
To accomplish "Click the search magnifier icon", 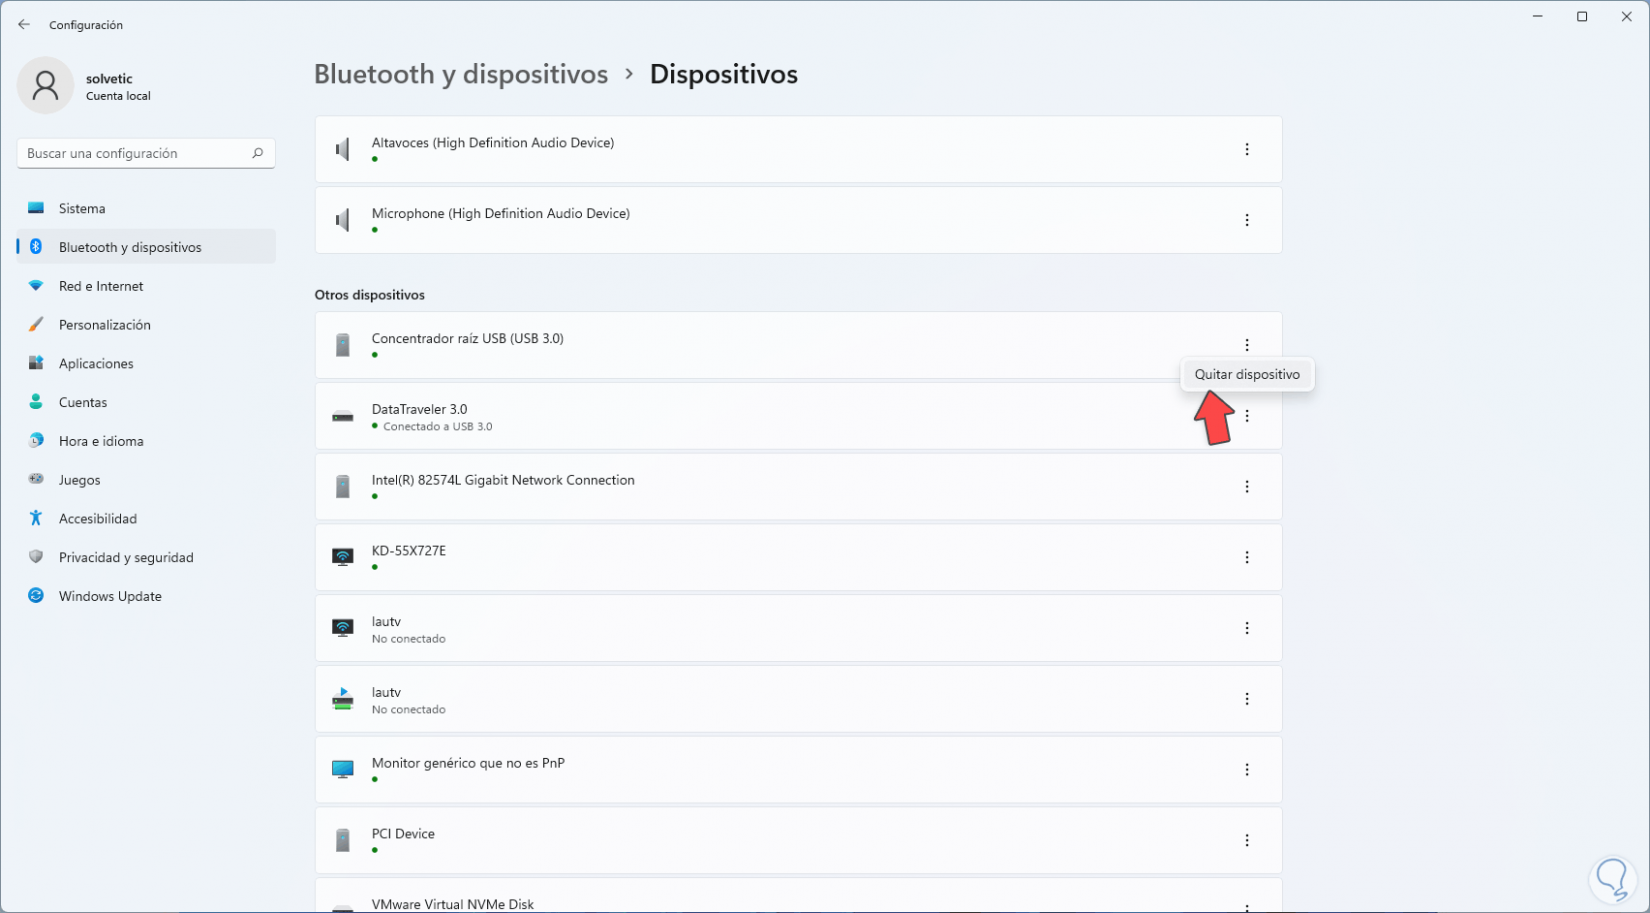I will [x=257, y=153].
